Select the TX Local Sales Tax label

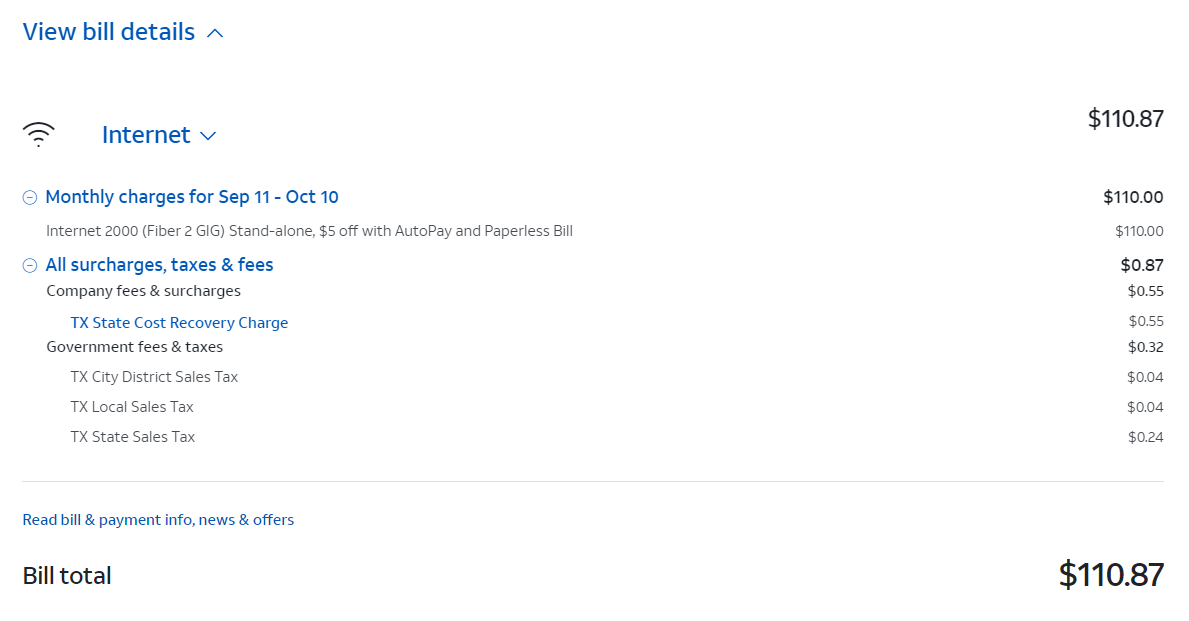click(132, 407)
